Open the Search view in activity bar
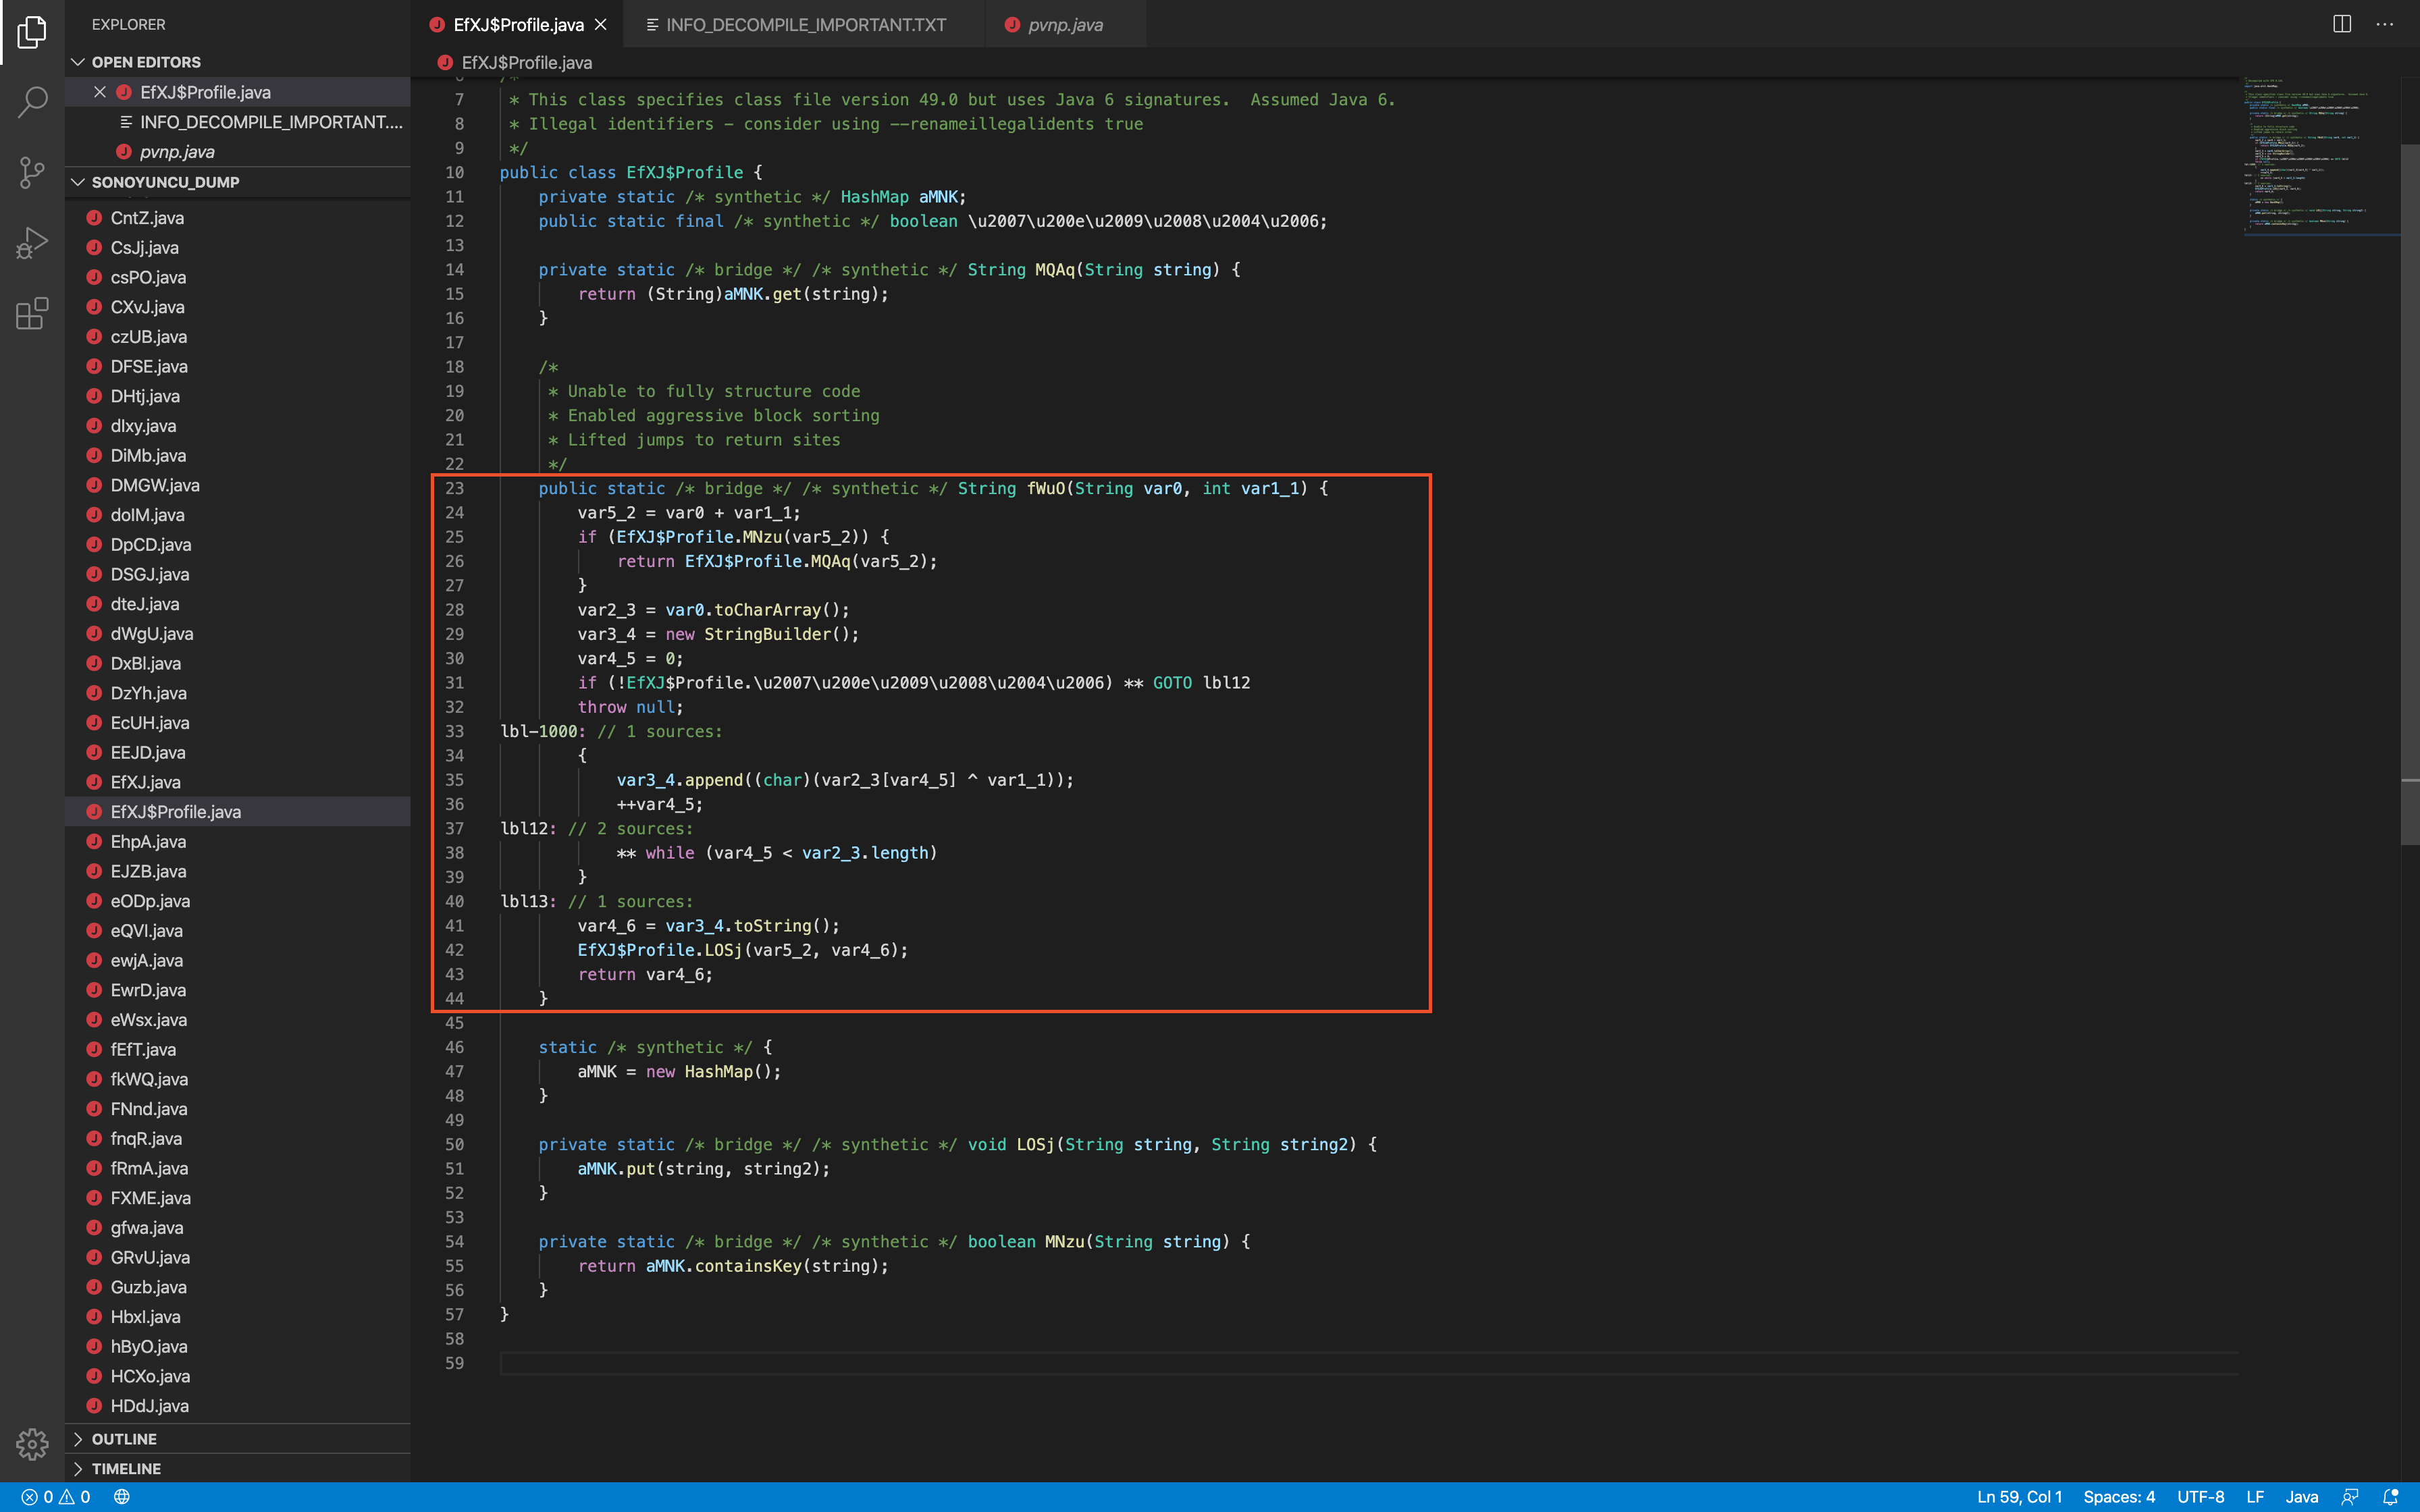2420x1512 pixels. point(32,101)
